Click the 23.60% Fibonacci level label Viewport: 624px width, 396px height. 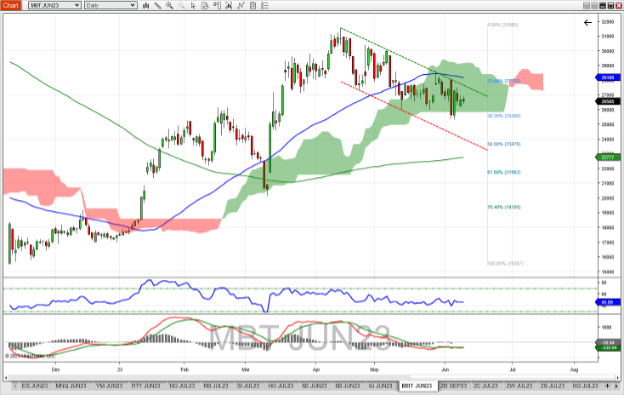(x=504, y=81)
